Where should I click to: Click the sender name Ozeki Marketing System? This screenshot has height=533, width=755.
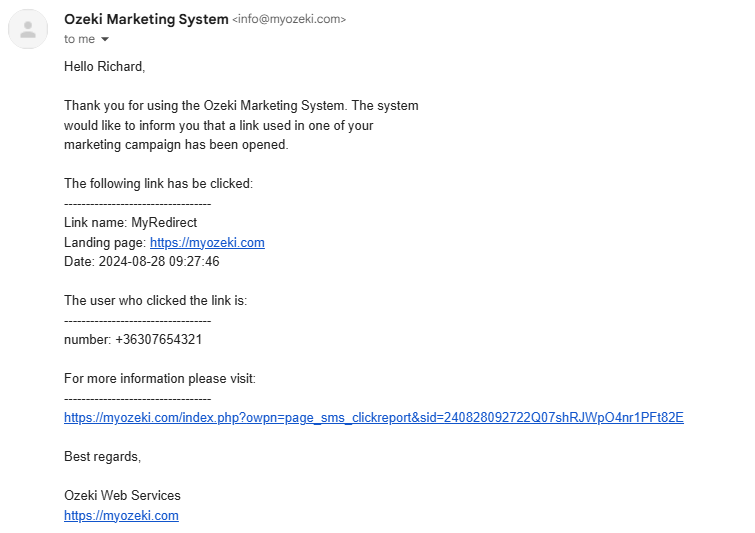point(146,19)
